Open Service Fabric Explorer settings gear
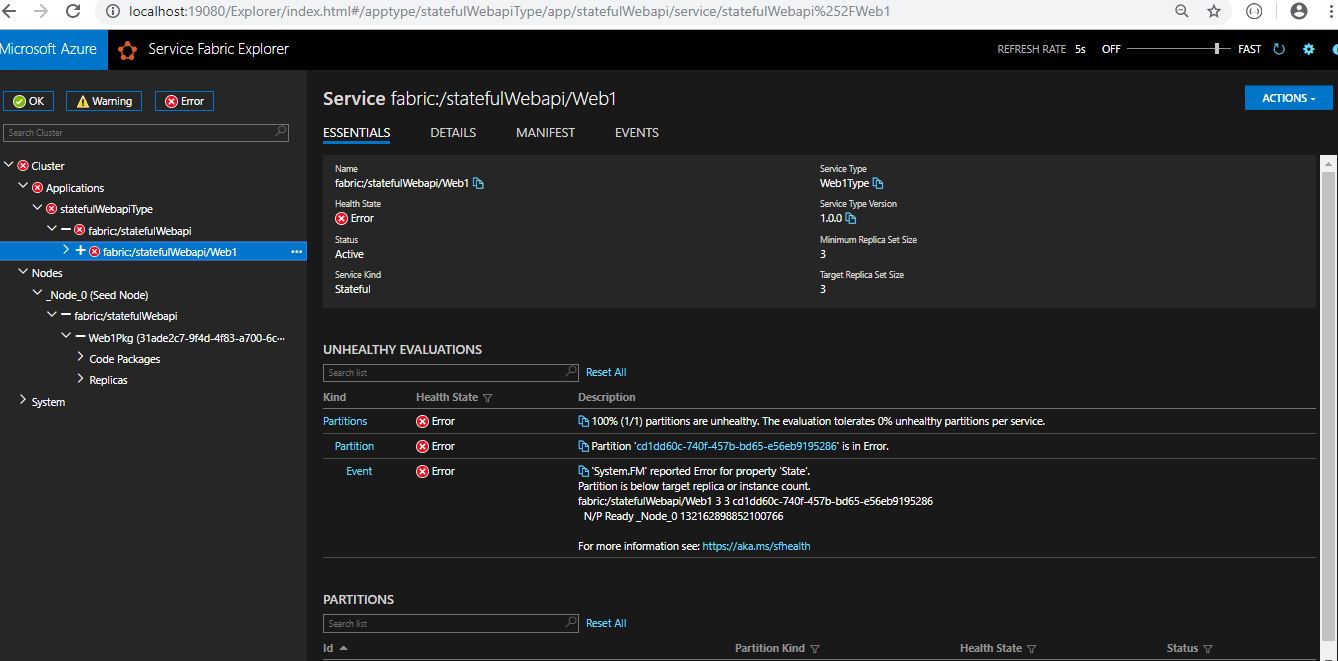The height and width of the screenshot is (661, 1338). pyautogui.click(x=1308, y=48)
